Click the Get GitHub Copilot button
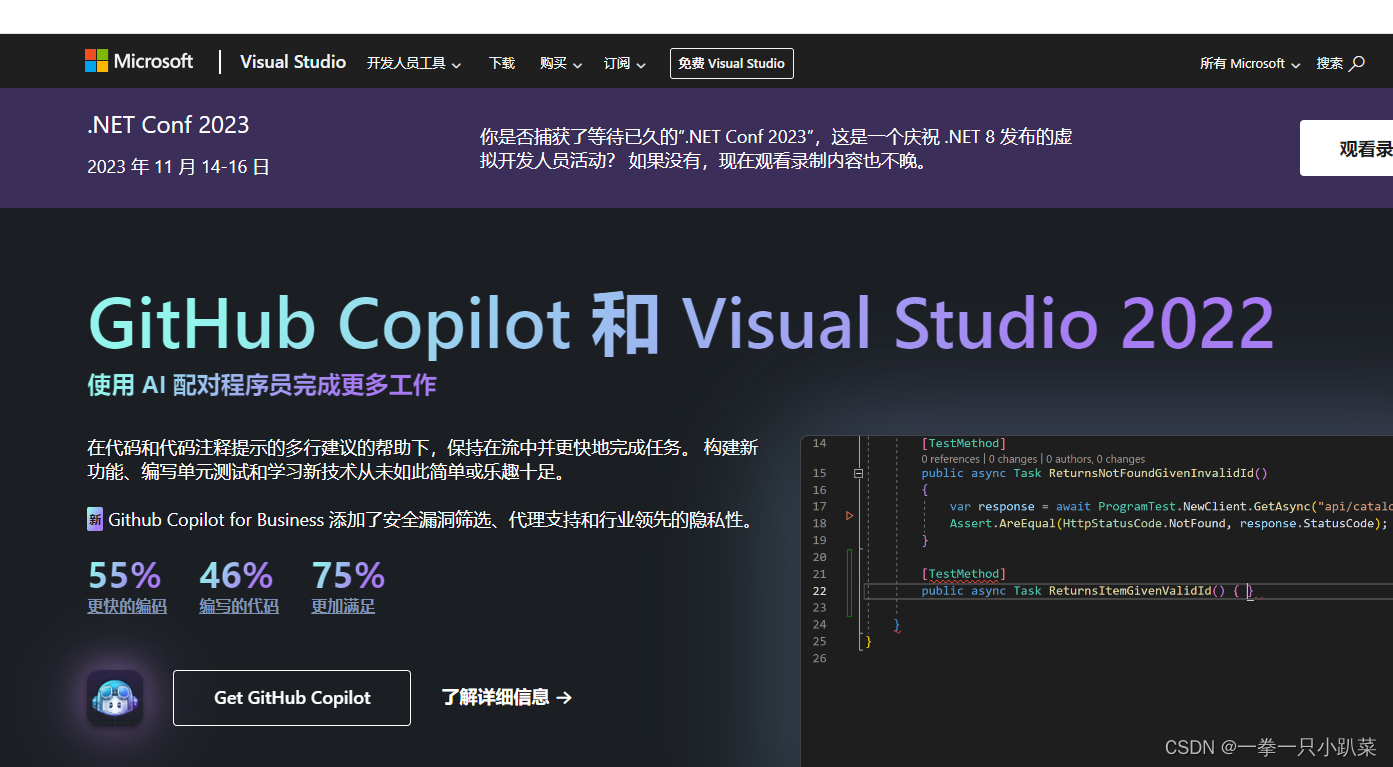This screenshot has height=767, width=1393. click(x=292, y=698)
